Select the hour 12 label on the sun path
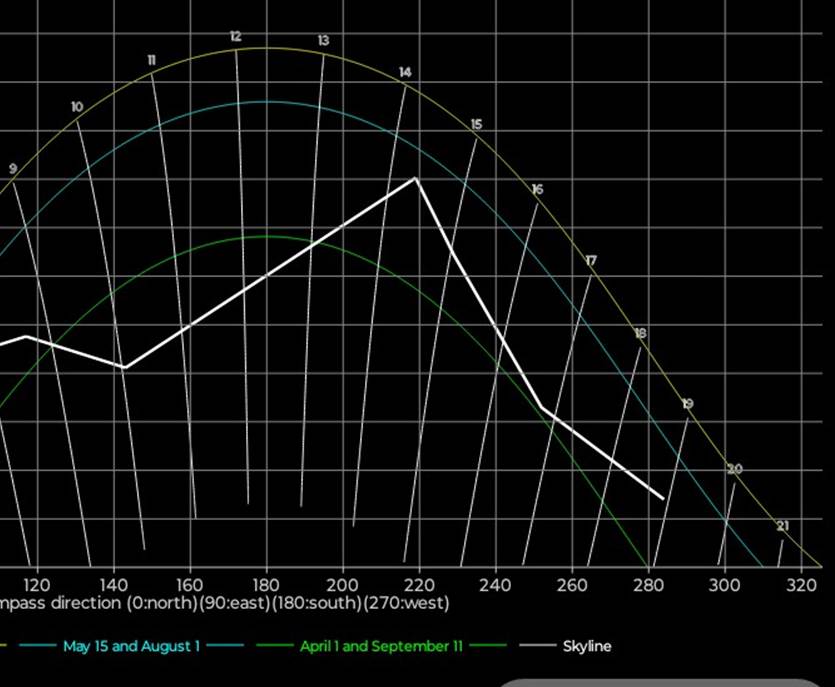 point(235,36)
